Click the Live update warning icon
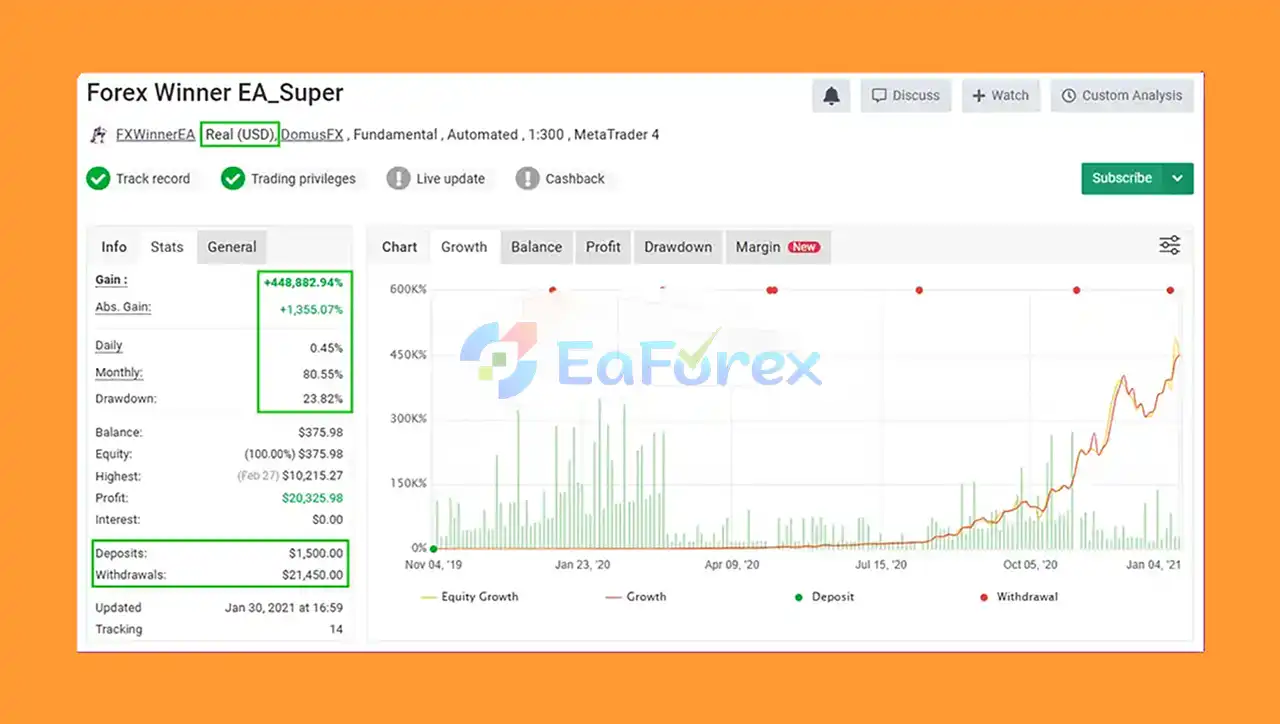The width and height of the screenshot is (1280, 724). click(x=398, y=179)
